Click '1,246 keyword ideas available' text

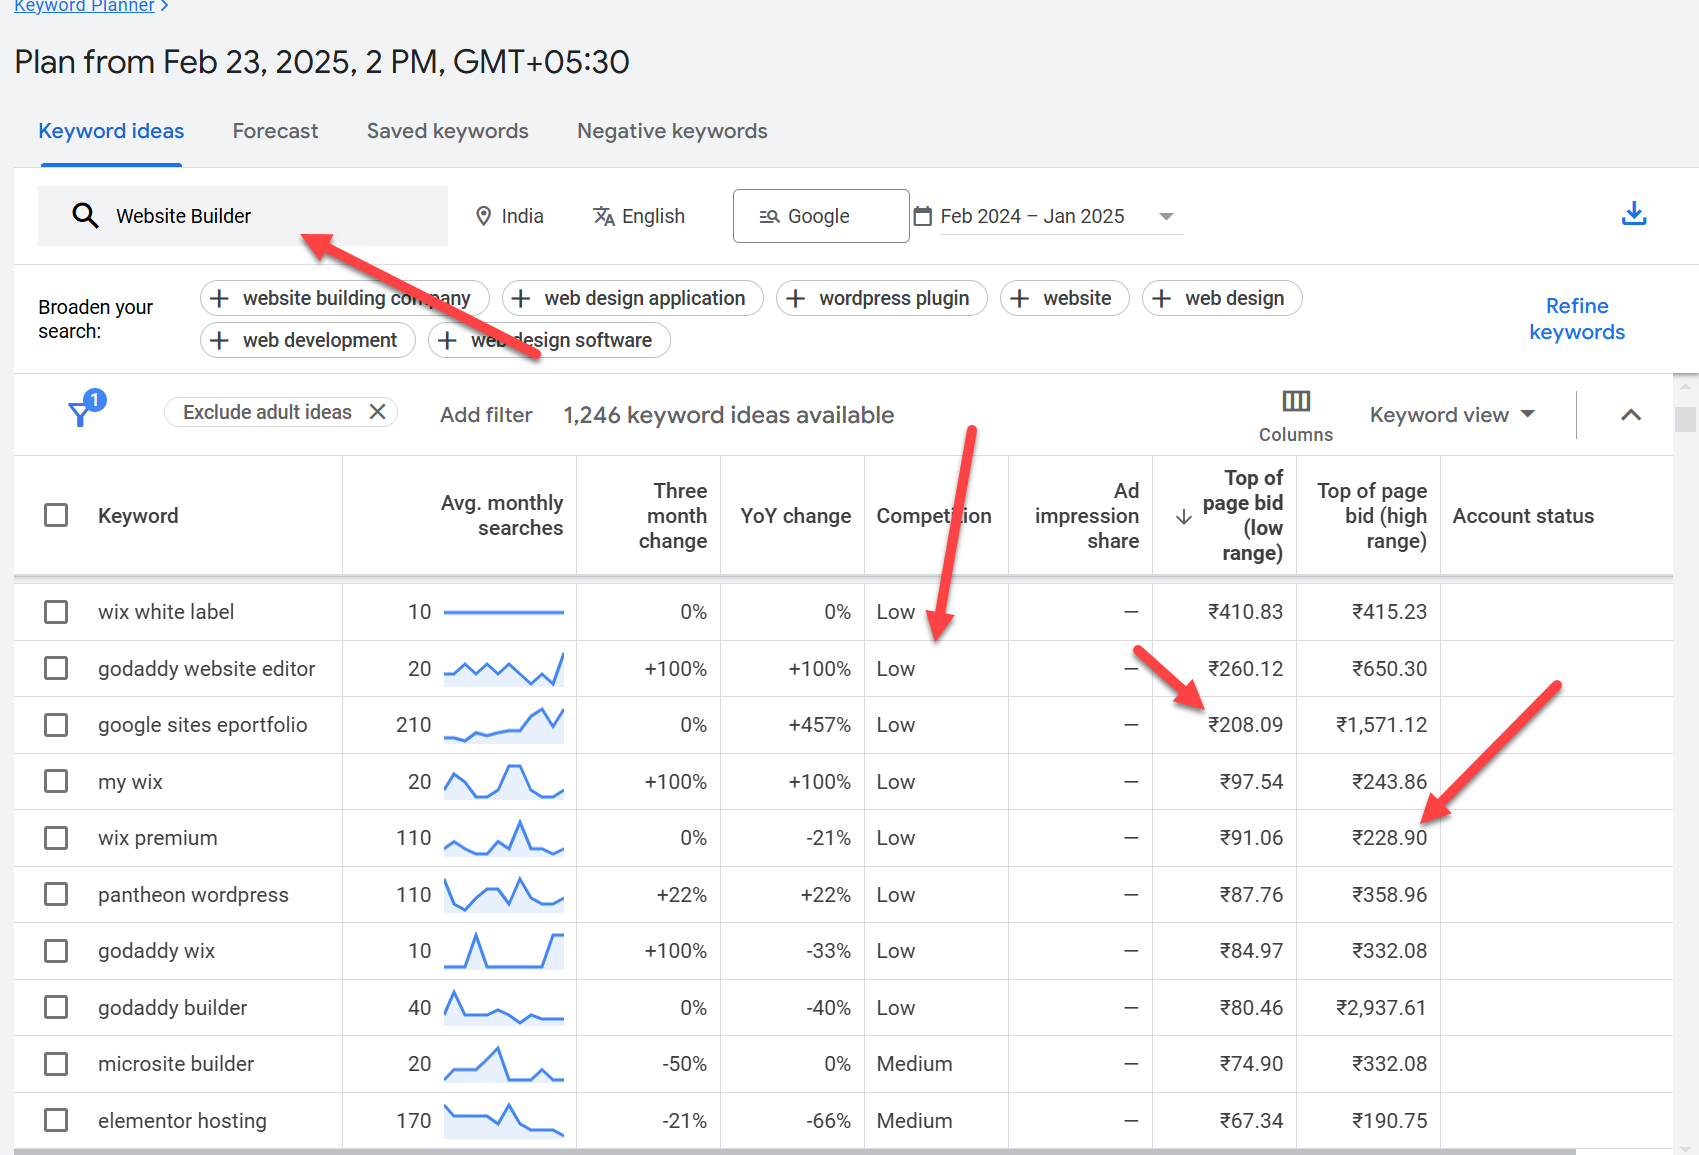729,415
